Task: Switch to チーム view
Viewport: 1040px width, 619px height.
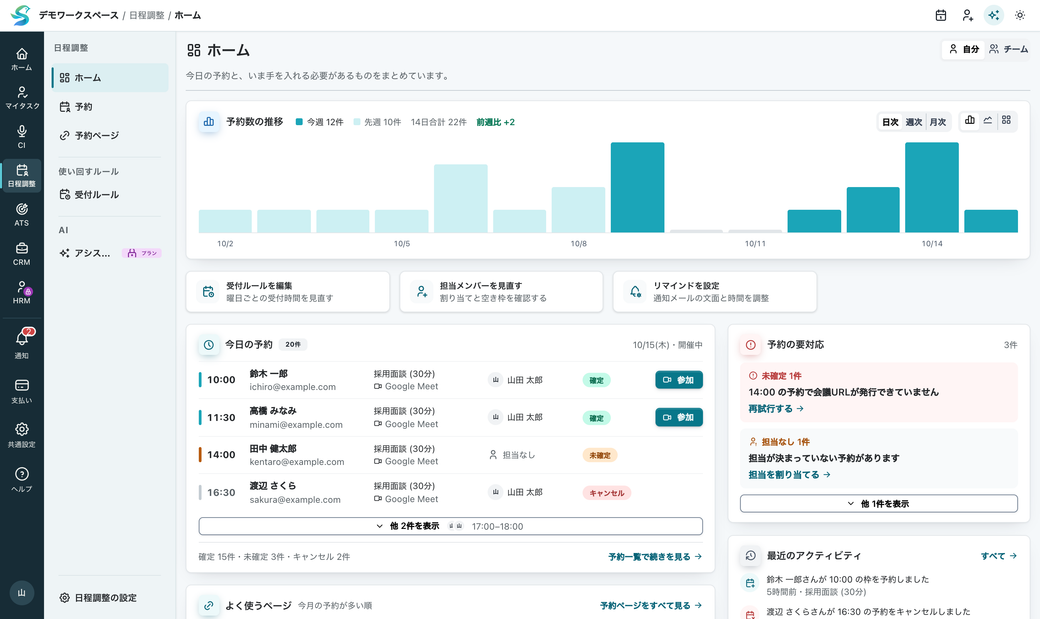Action: pyautogui.click(x=1008, y=49)
